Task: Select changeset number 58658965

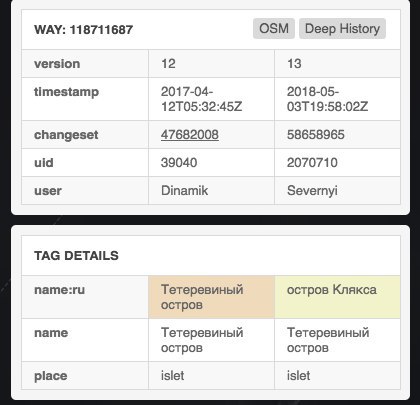Action: [316, 135]
